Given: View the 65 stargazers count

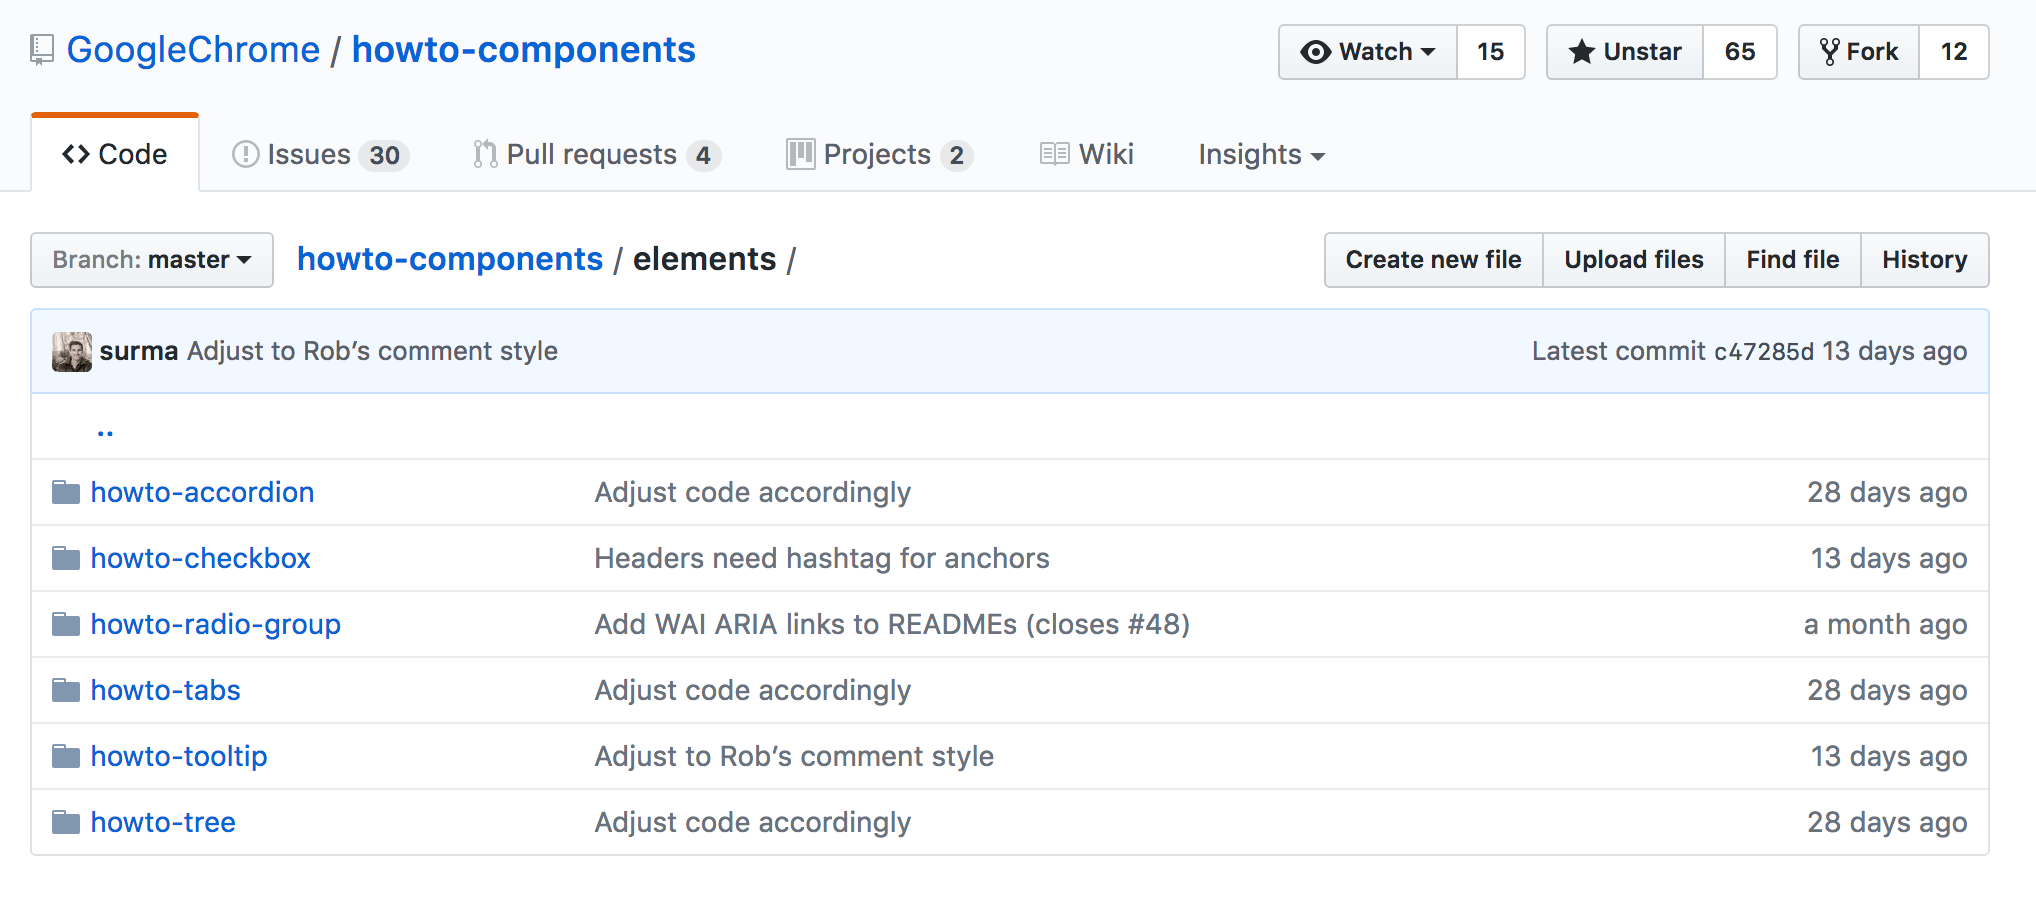Looking at the screenshot, I should coord(1740,52).
